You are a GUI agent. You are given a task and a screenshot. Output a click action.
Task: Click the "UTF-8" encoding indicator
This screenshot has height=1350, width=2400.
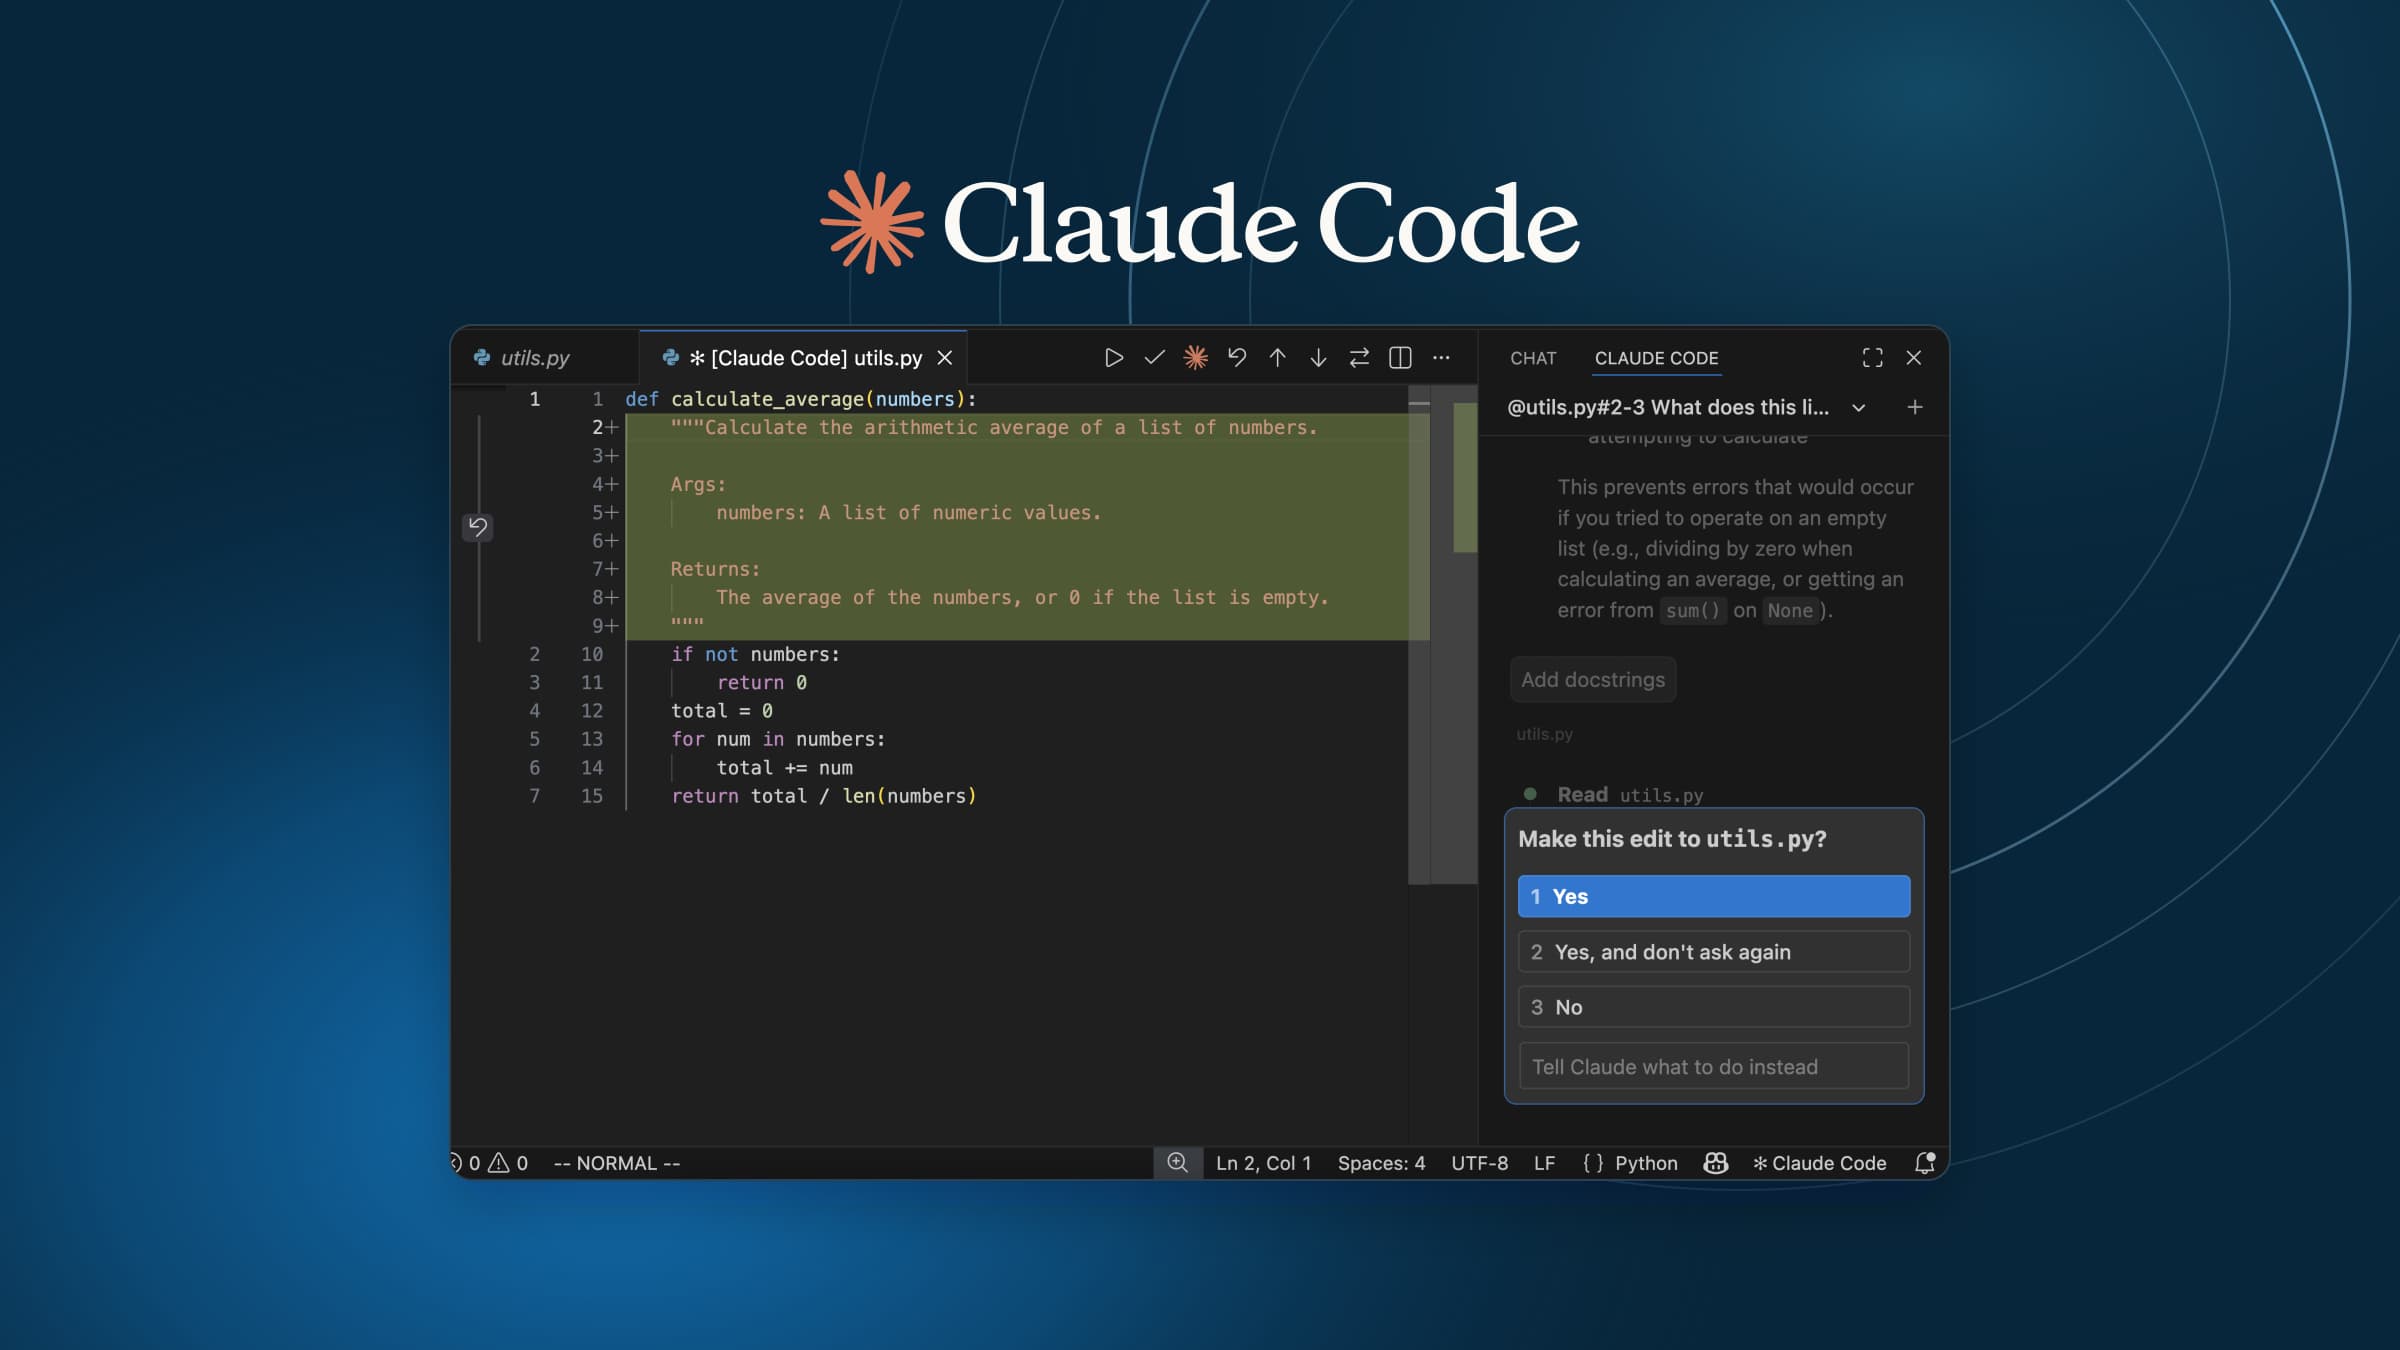pos(1479,1163)
